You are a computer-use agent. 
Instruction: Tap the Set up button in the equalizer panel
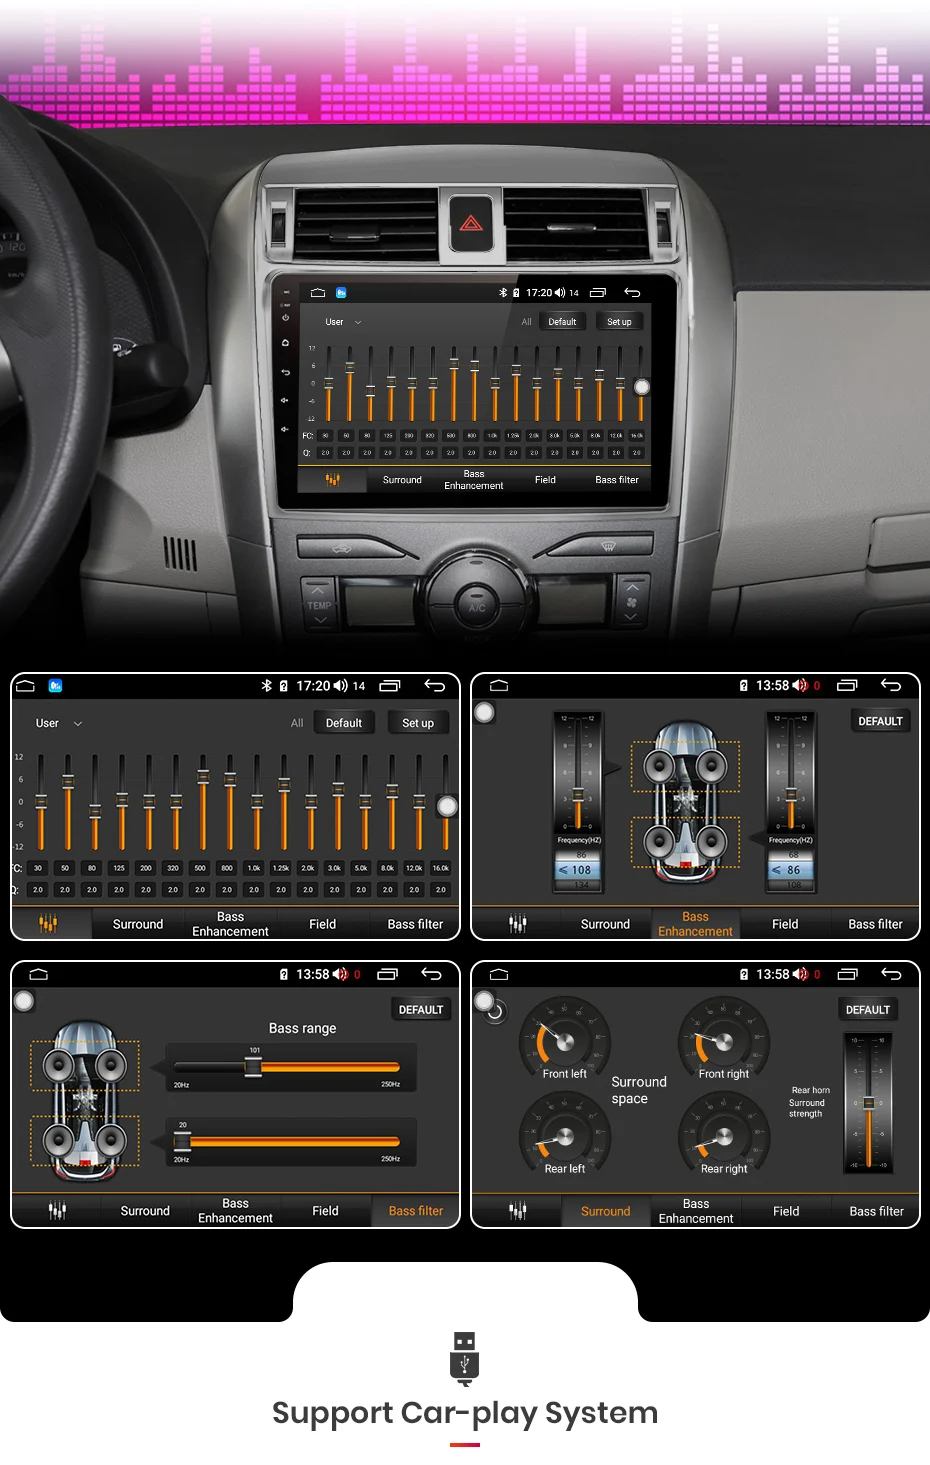[418, 723]
